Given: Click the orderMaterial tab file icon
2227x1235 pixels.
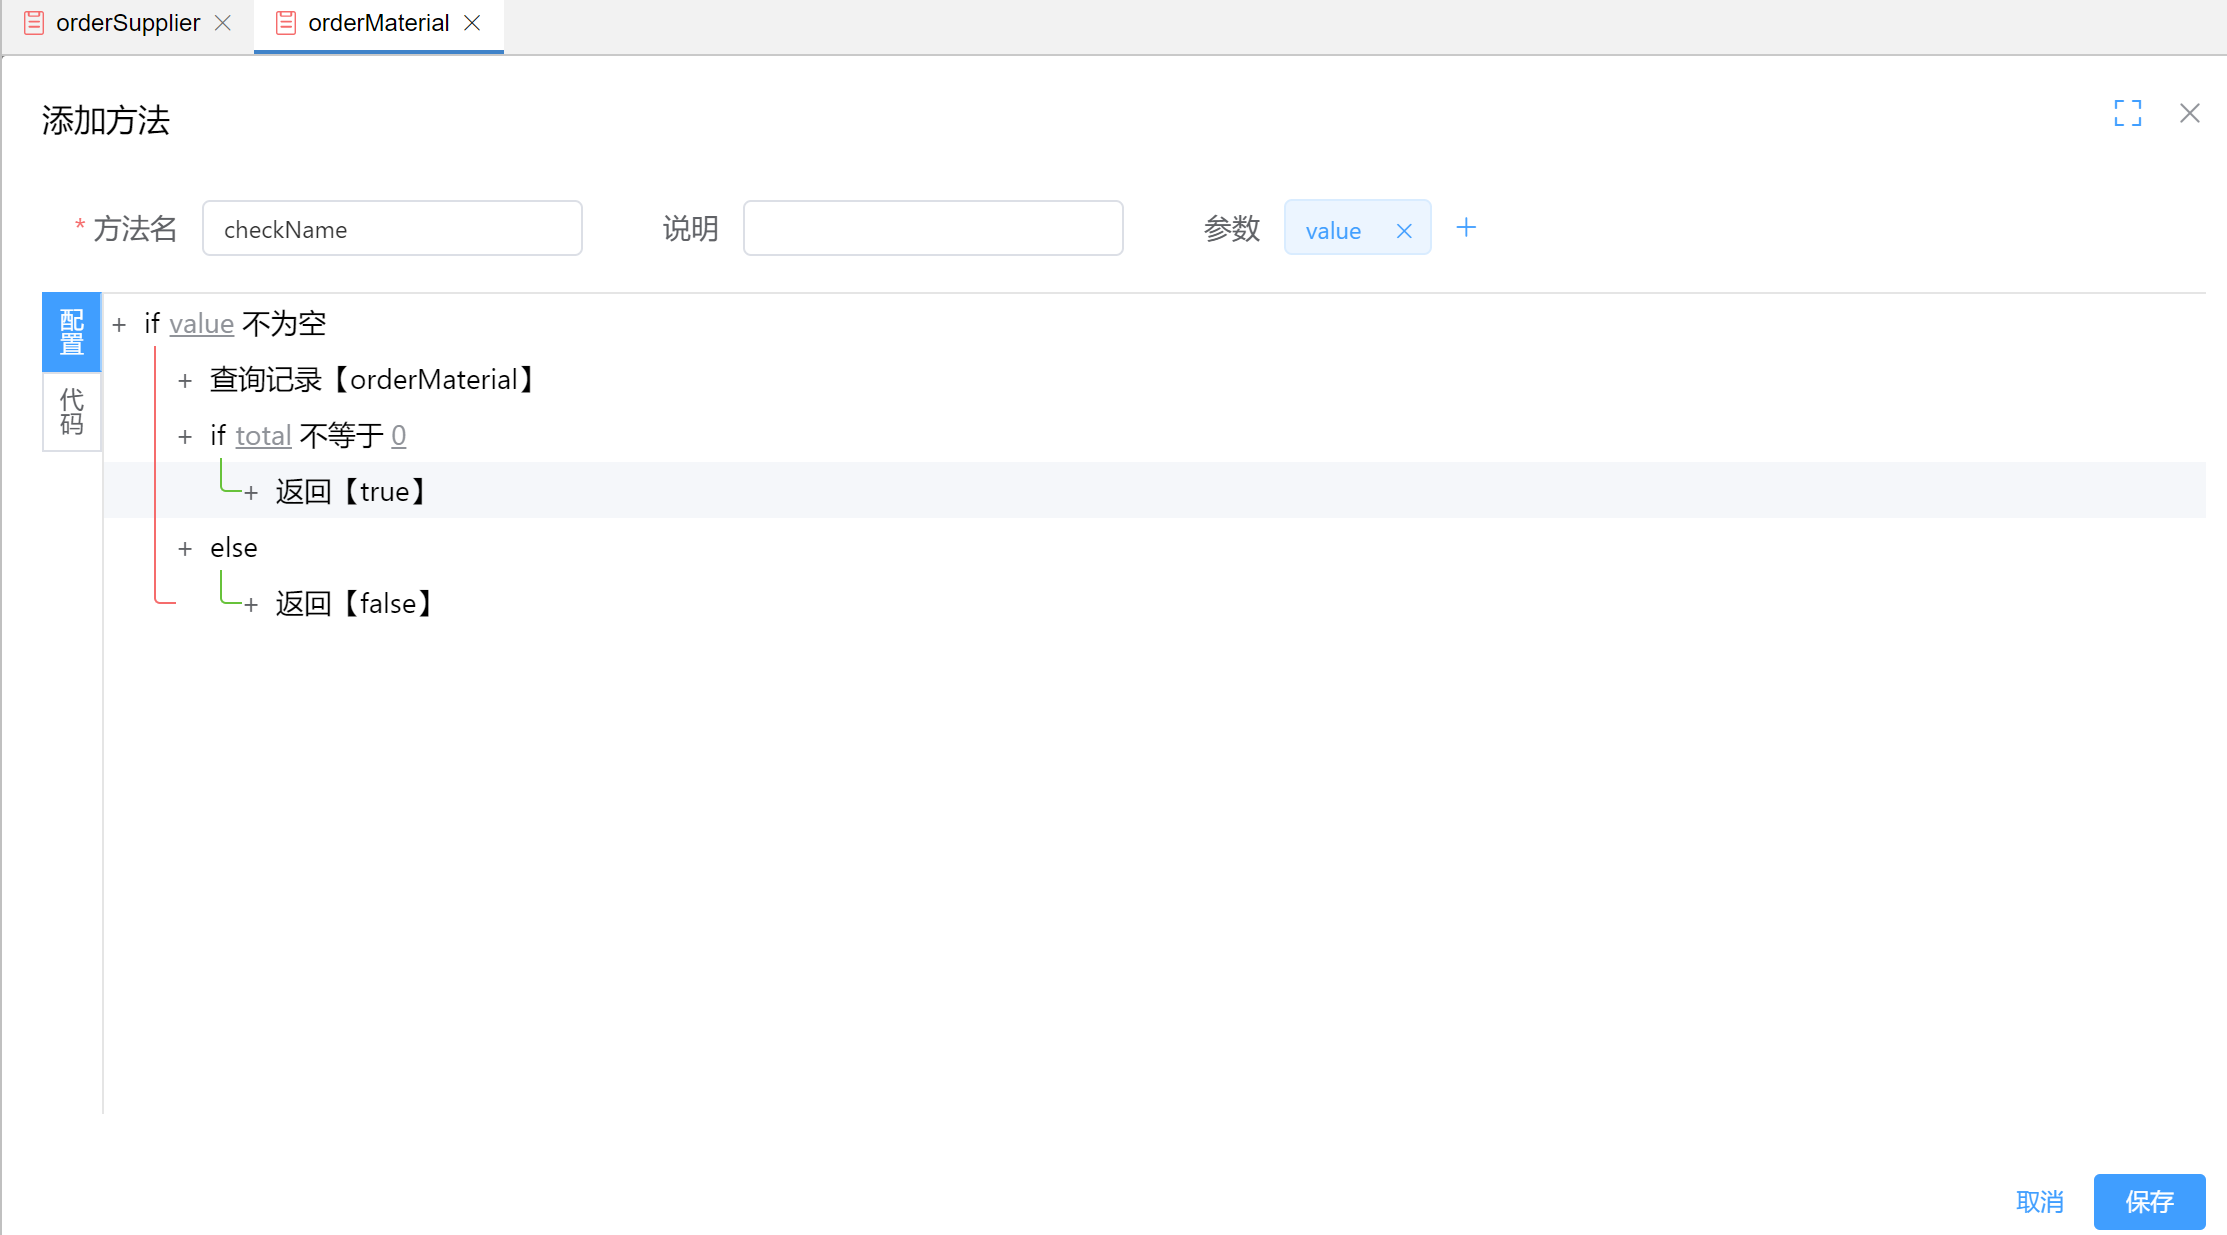Looking at the screenshot, I should point(285,23).
